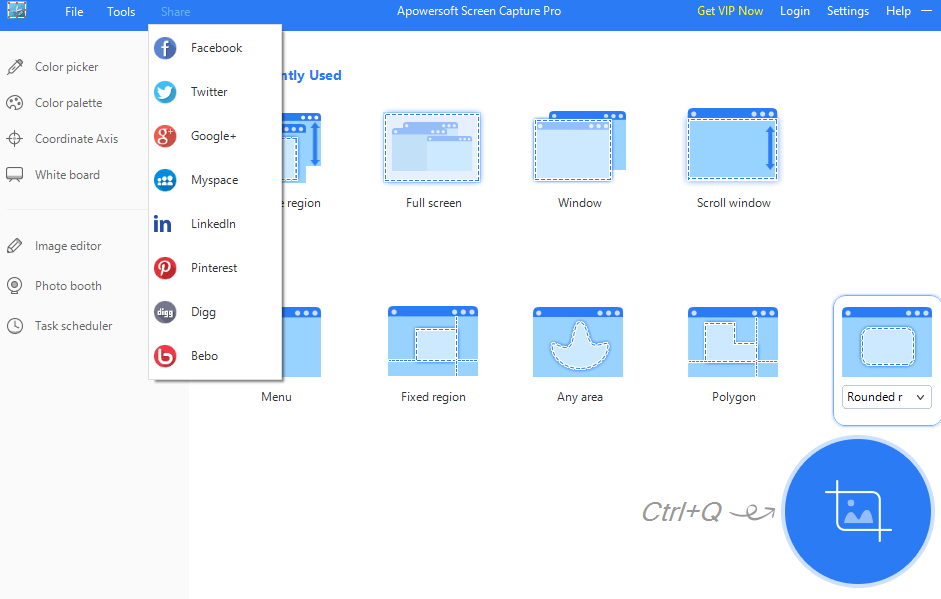Viewport: 941px width, 599px height.
Task: Click the Full screen capture icon
Action: point(432,147)
